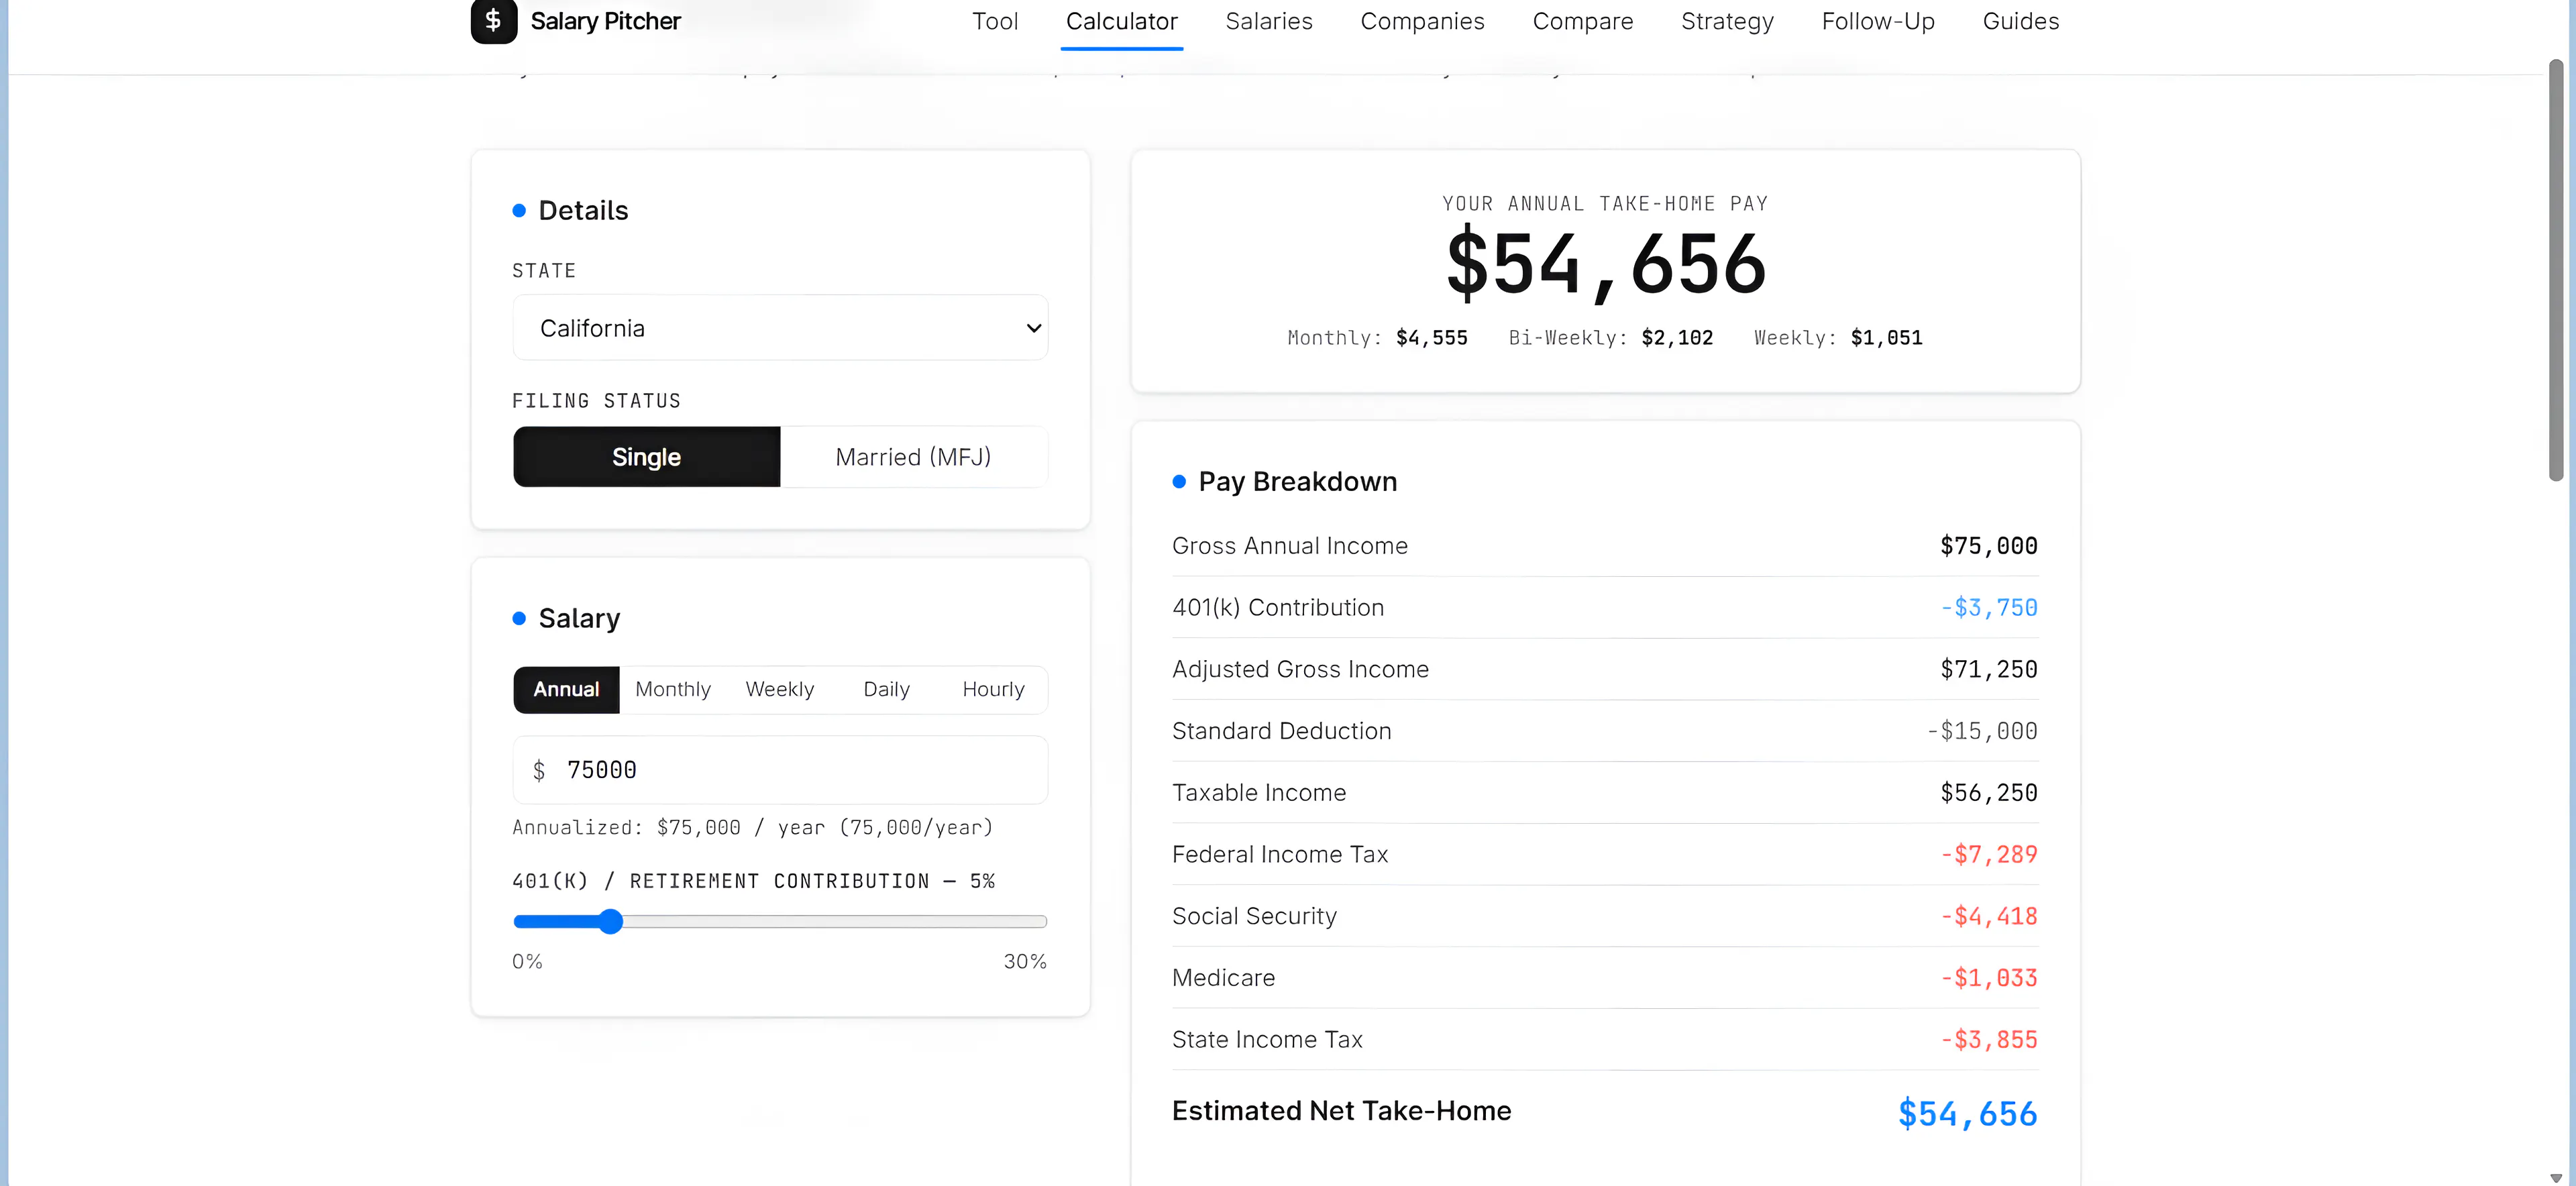2576x1186 pixels.
Task: Click the 401(k) Contribution -$3,750 value
Action: coord(1988,608)
